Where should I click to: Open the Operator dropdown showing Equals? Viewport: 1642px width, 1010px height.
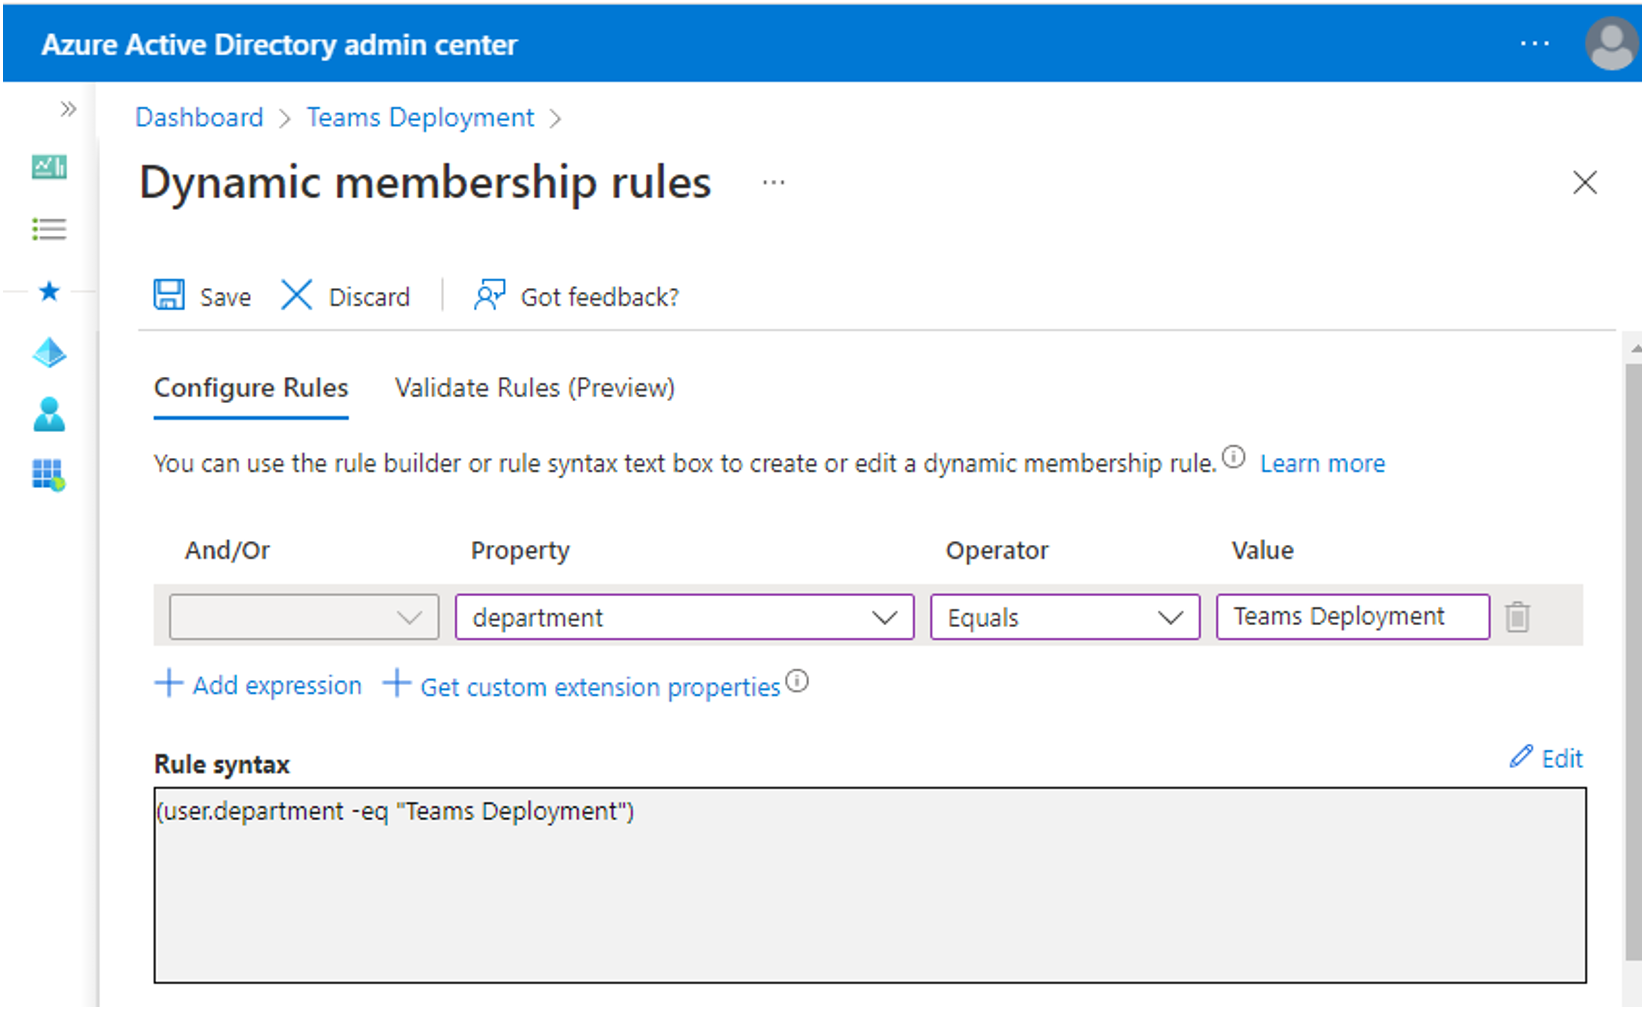pos(1065,617)
